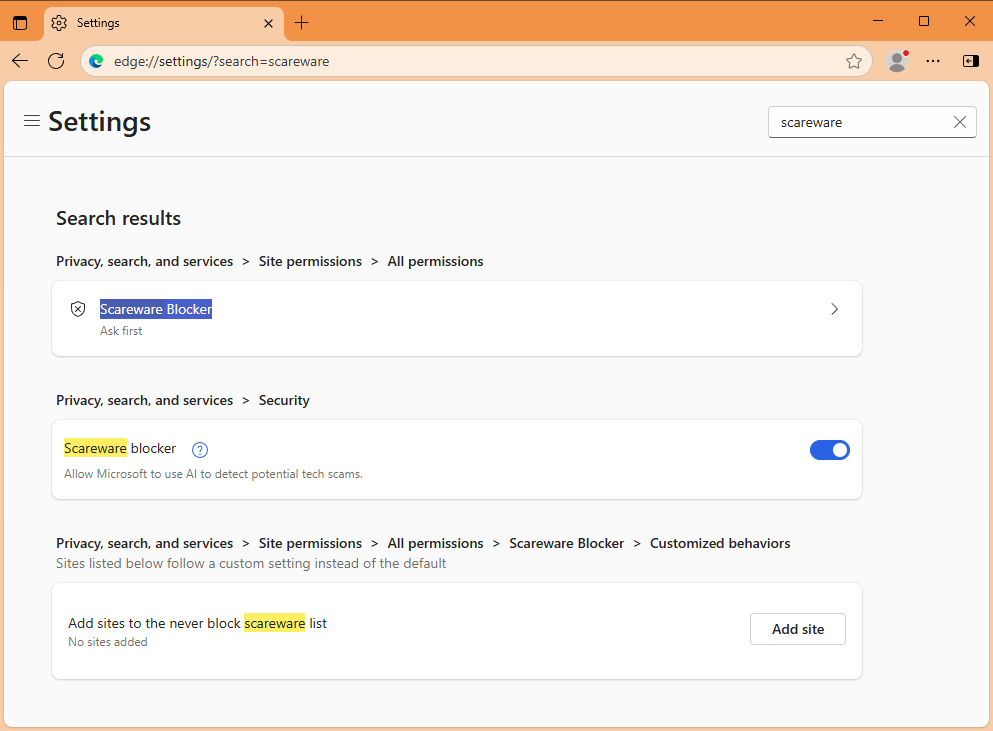Add this page to favorites star
This screenshot has width=993, height=731.
click(x=853, y=61)
